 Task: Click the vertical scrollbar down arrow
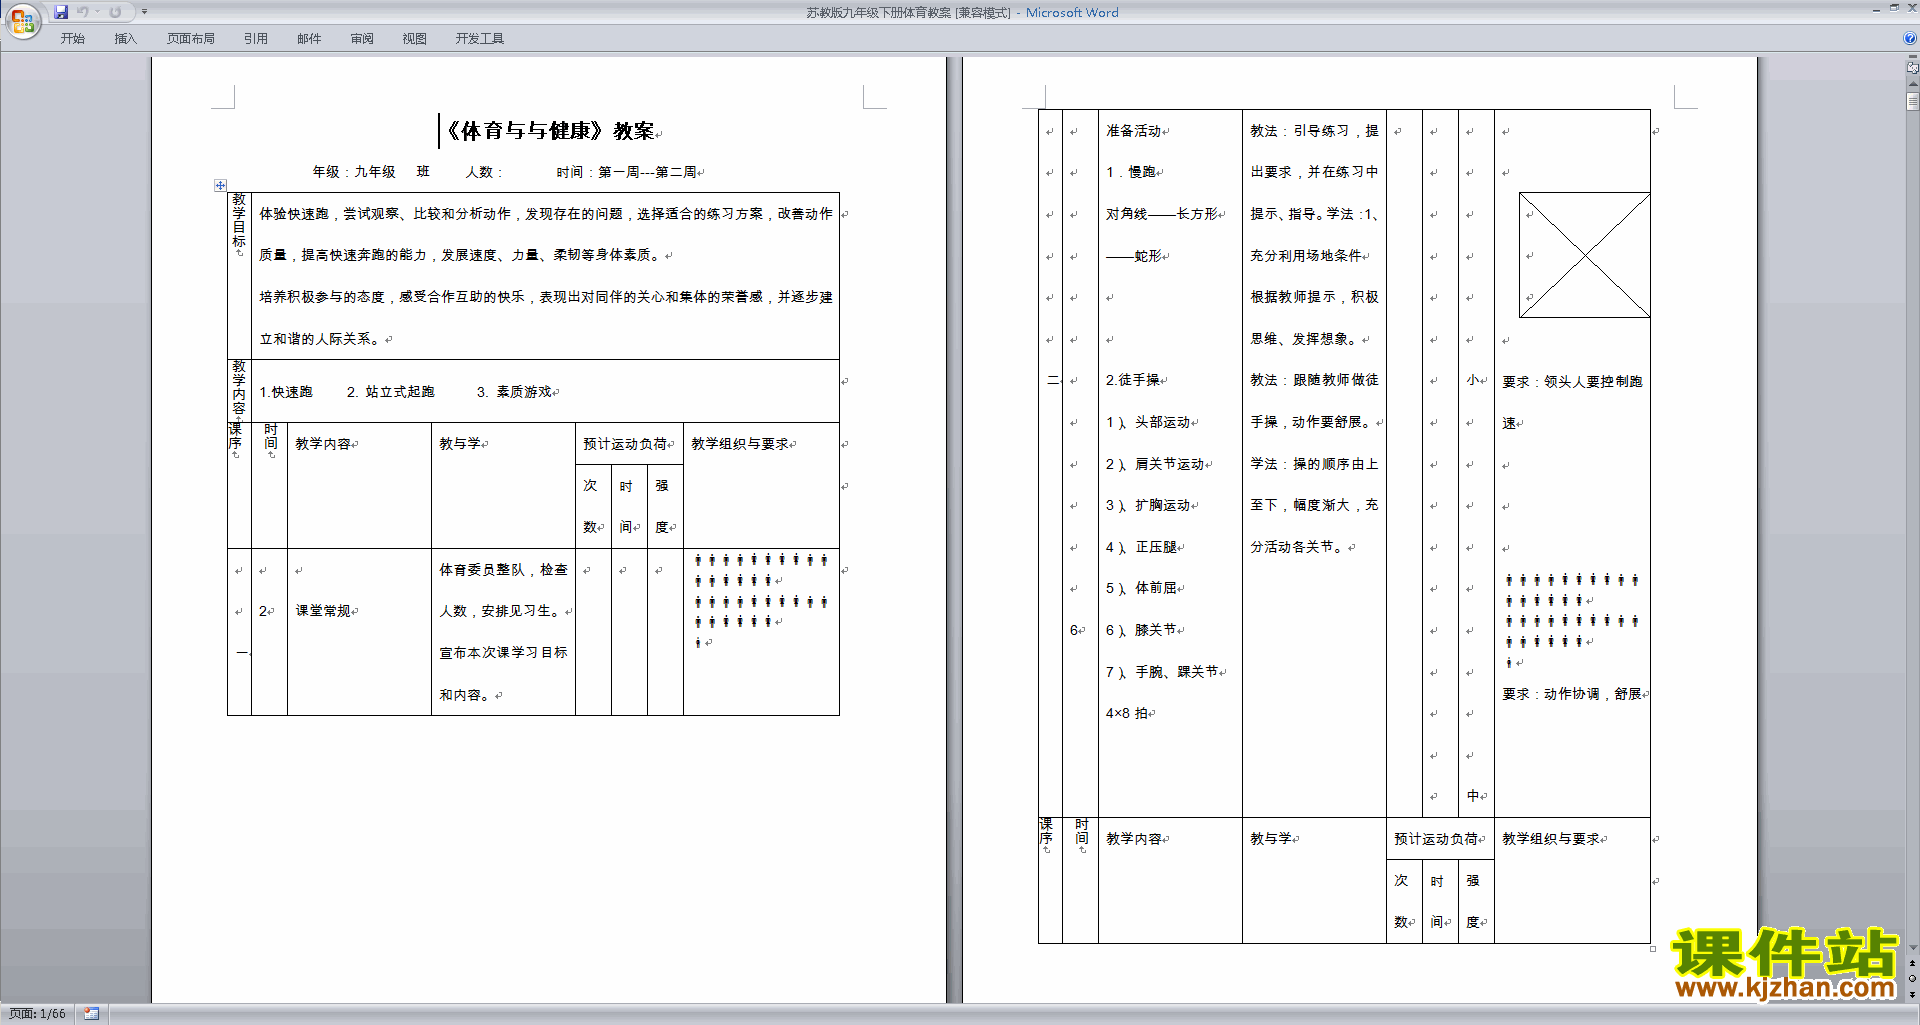(x=1912, y=947)
